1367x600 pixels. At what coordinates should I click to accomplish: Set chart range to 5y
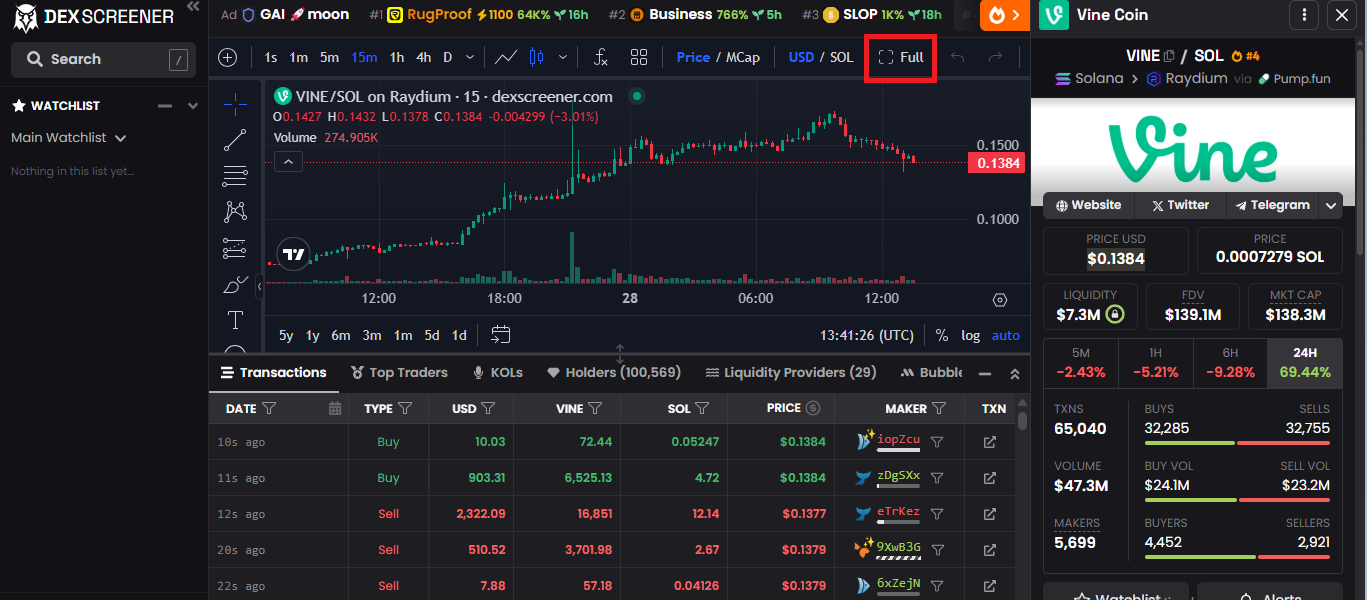coord(286,335)
